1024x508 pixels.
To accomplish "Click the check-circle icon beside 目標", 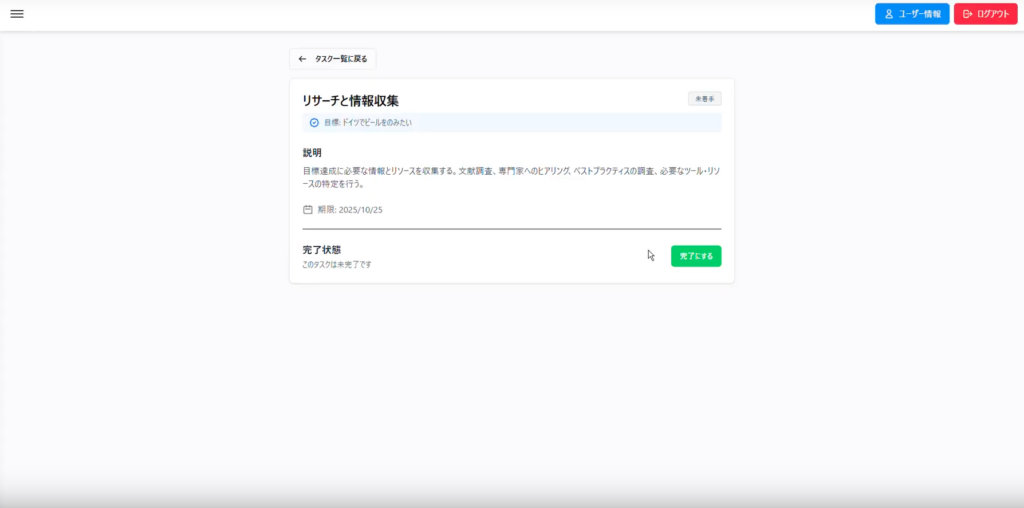I will 314,123.
